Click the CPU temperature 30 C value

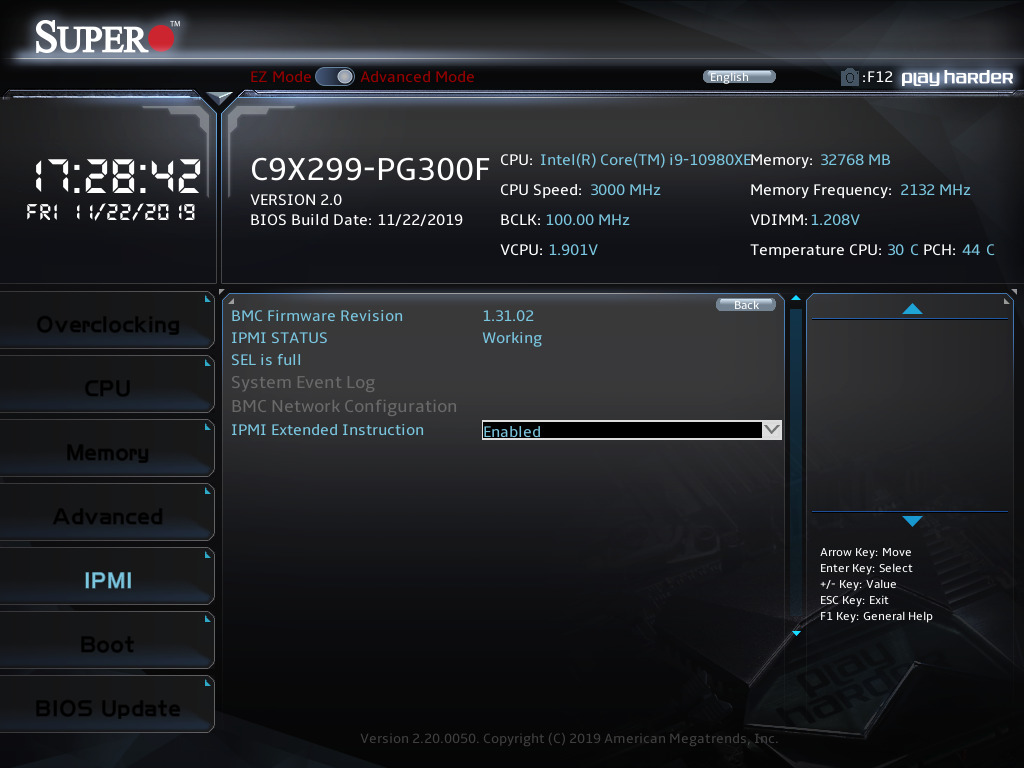(903, 250)
